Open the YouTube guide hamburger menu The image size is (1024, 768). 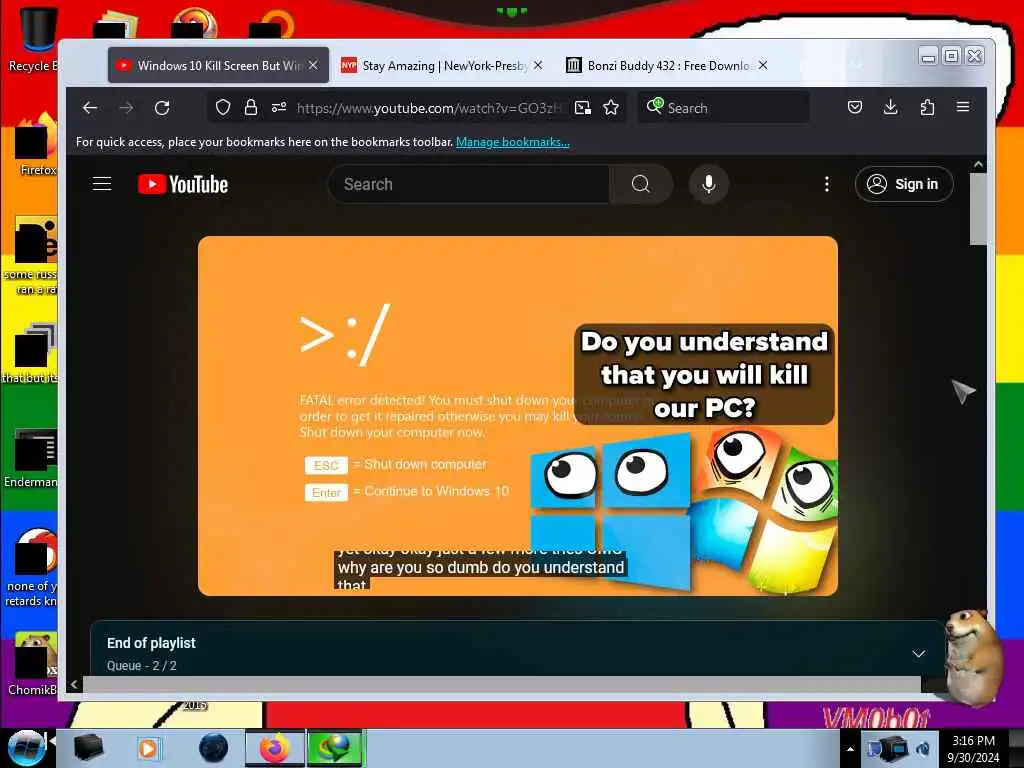pos(102,184)
